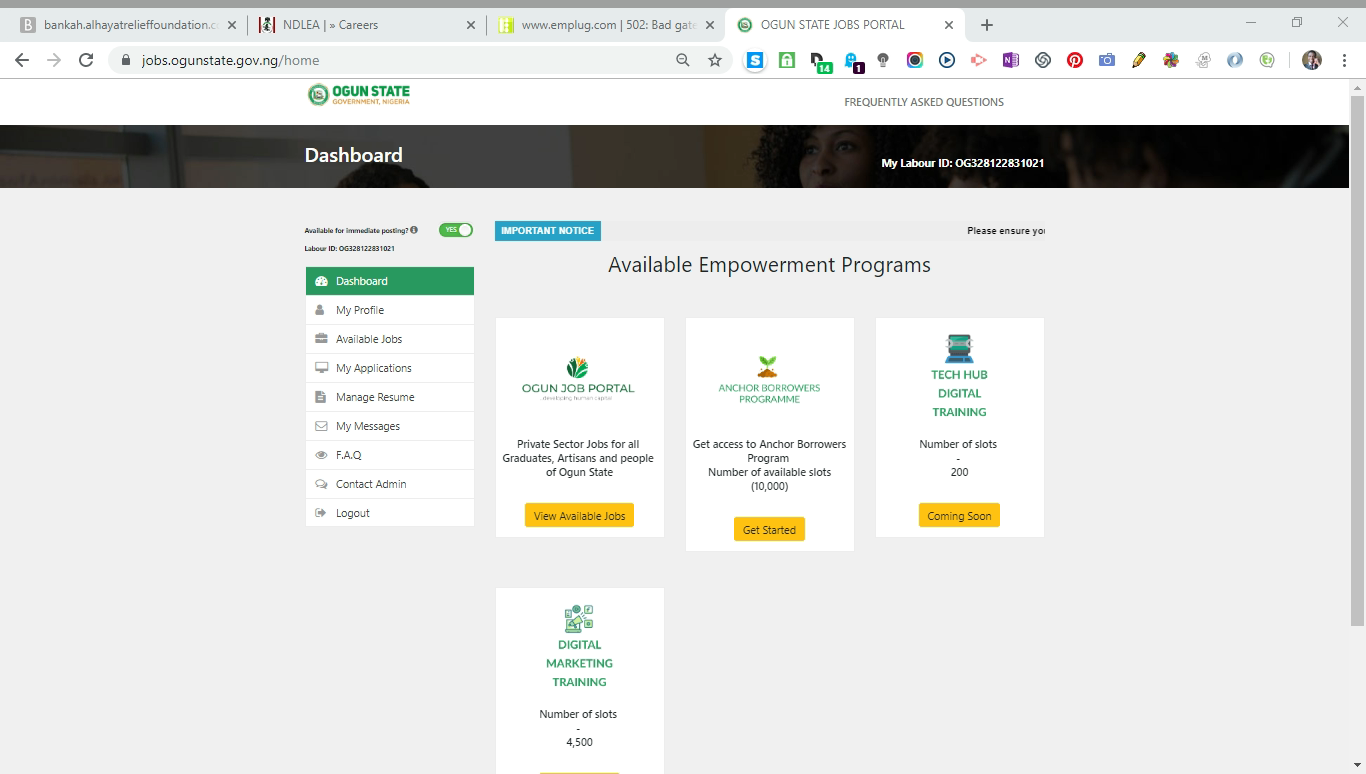Select Available Jobs from the sidebar

click(369, 339)
